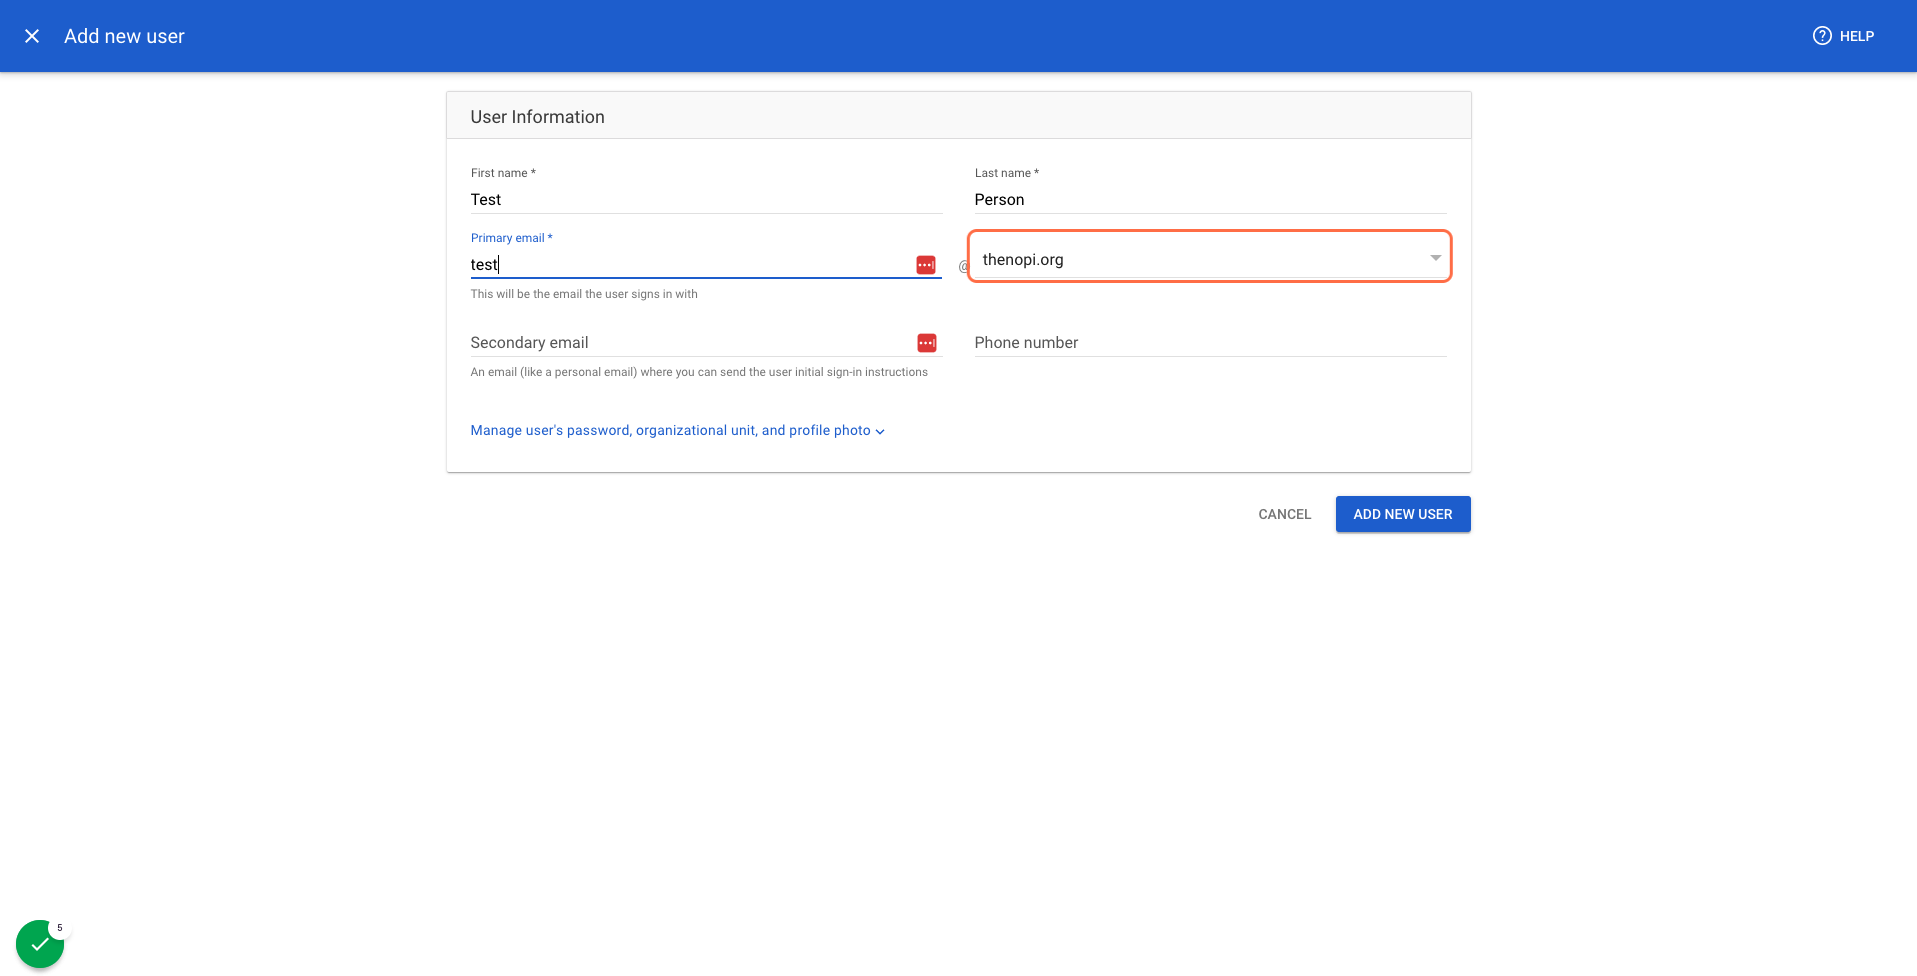Open the thenopi.org domain dropdown

tap(1210, 258)
